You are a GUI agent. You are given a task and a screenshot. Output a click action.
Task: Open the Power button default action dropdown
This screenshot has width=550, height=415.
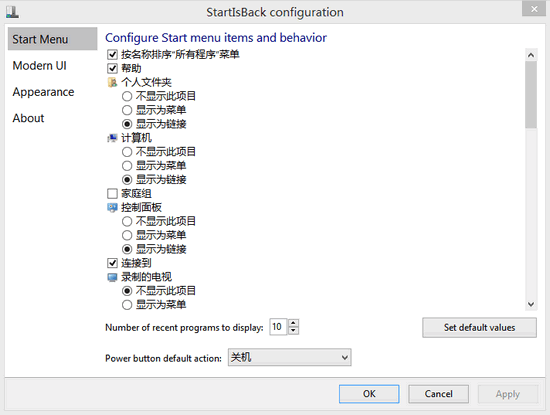coord(290,357)
